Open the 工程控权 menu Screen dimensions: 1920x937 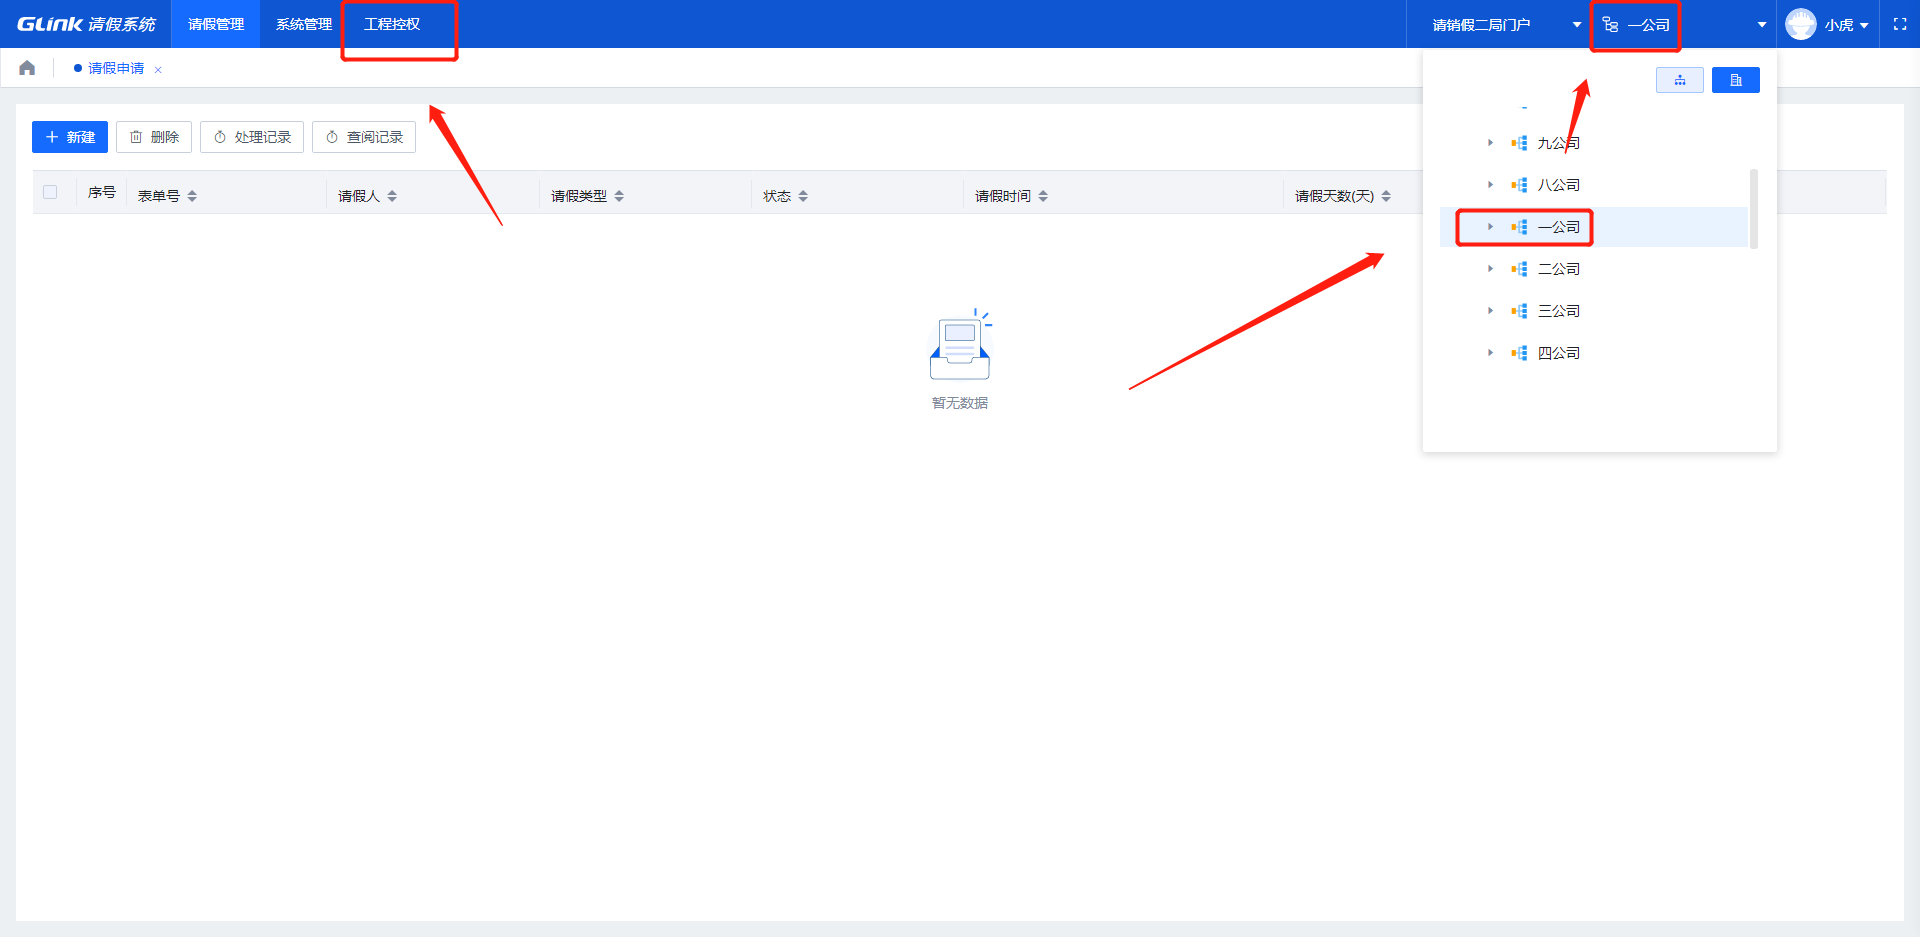392,24
